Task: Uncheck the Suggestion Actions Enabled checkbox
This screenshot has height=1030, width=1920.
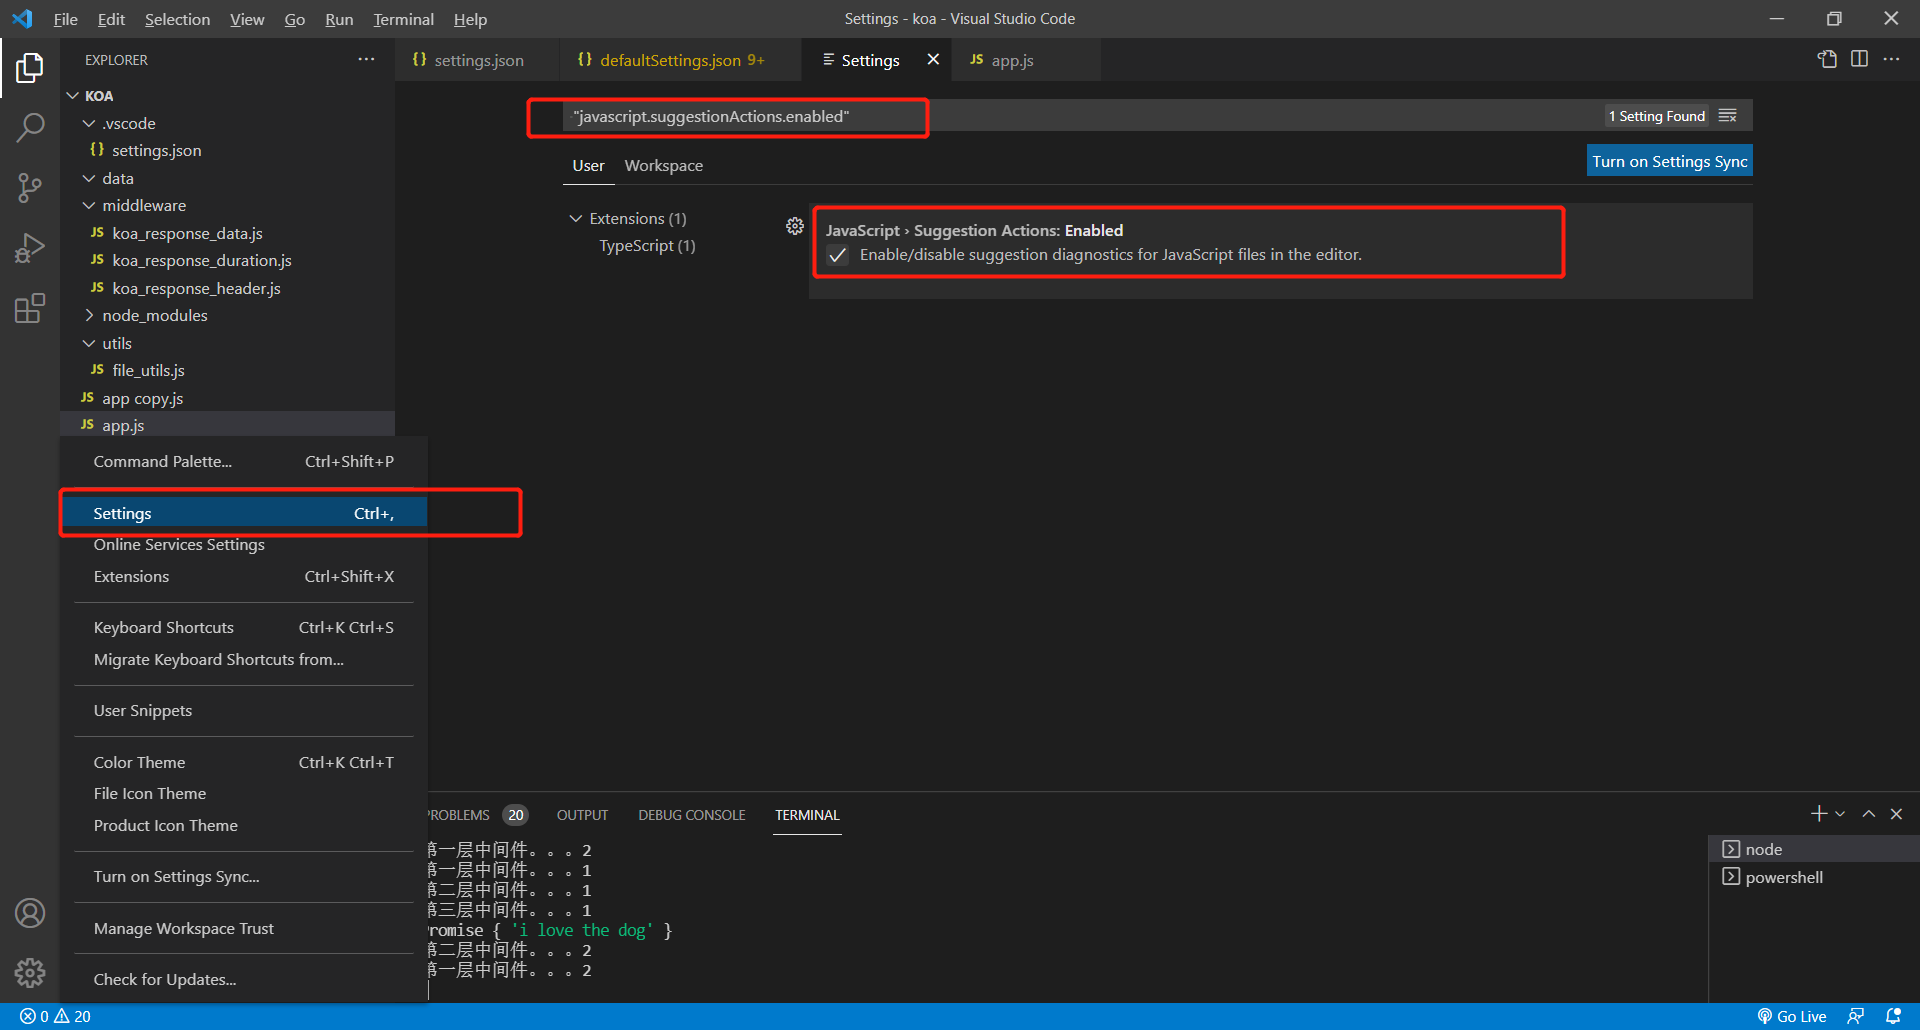Action: (x=837, y=255)
